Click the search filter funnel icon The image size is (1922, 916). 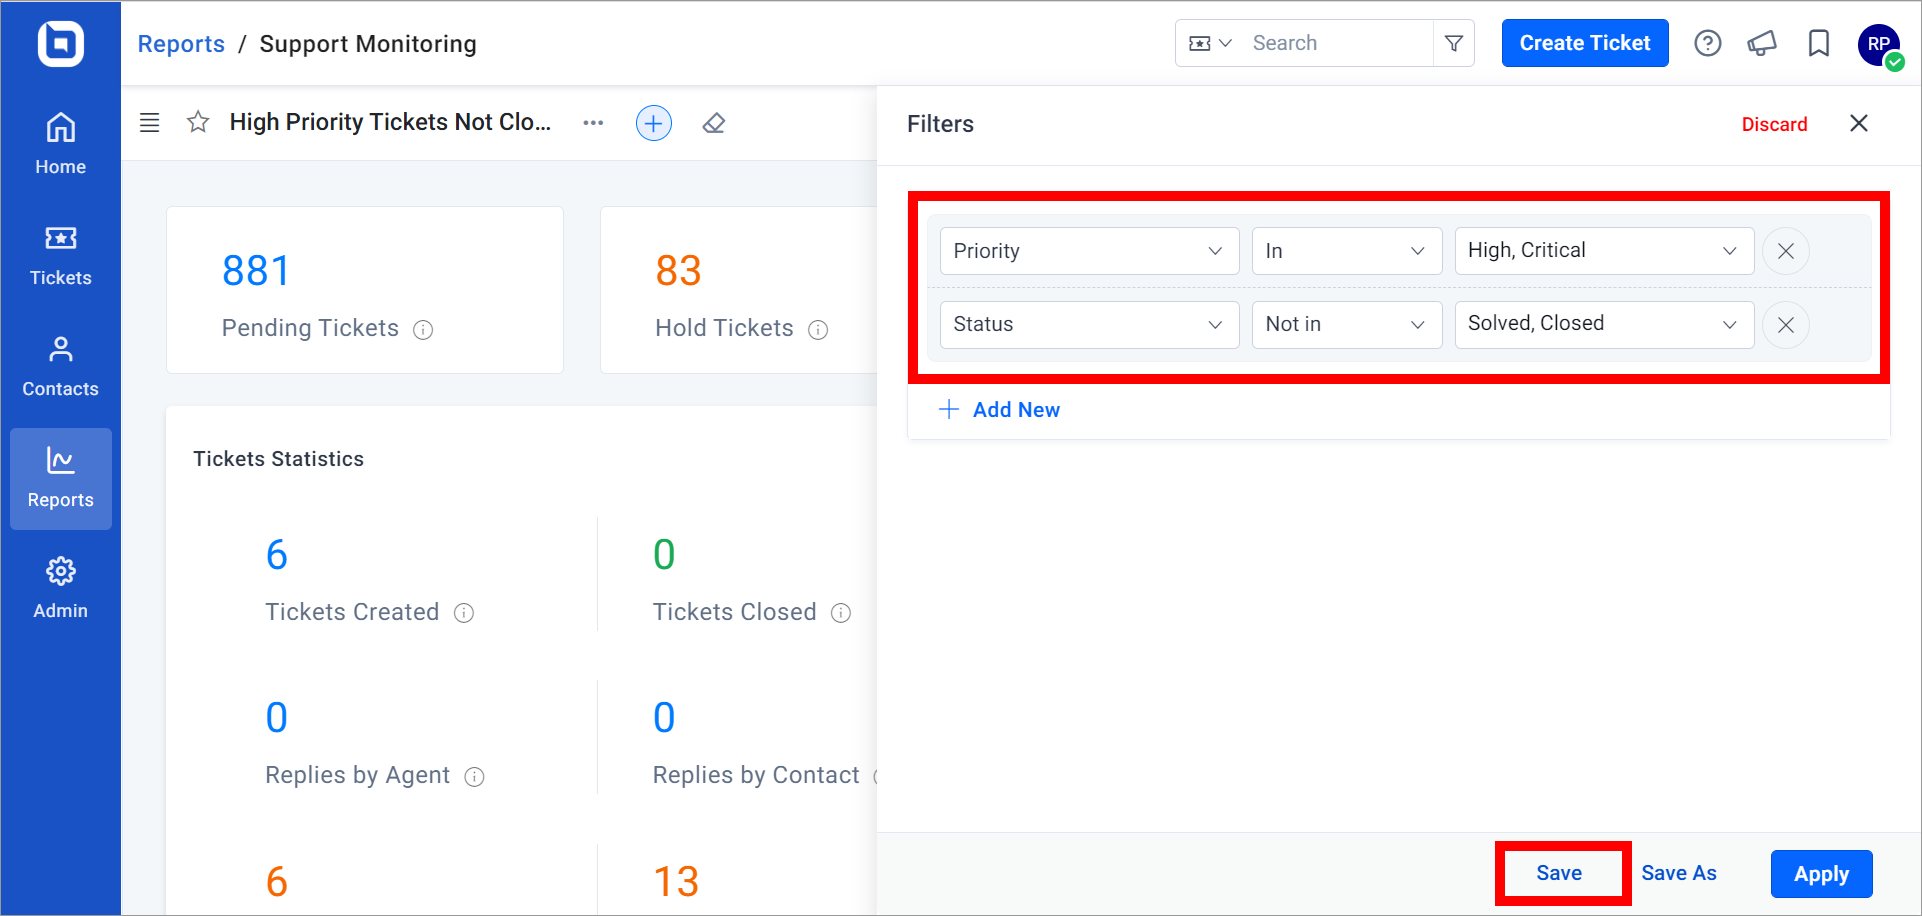[1454, 43]
